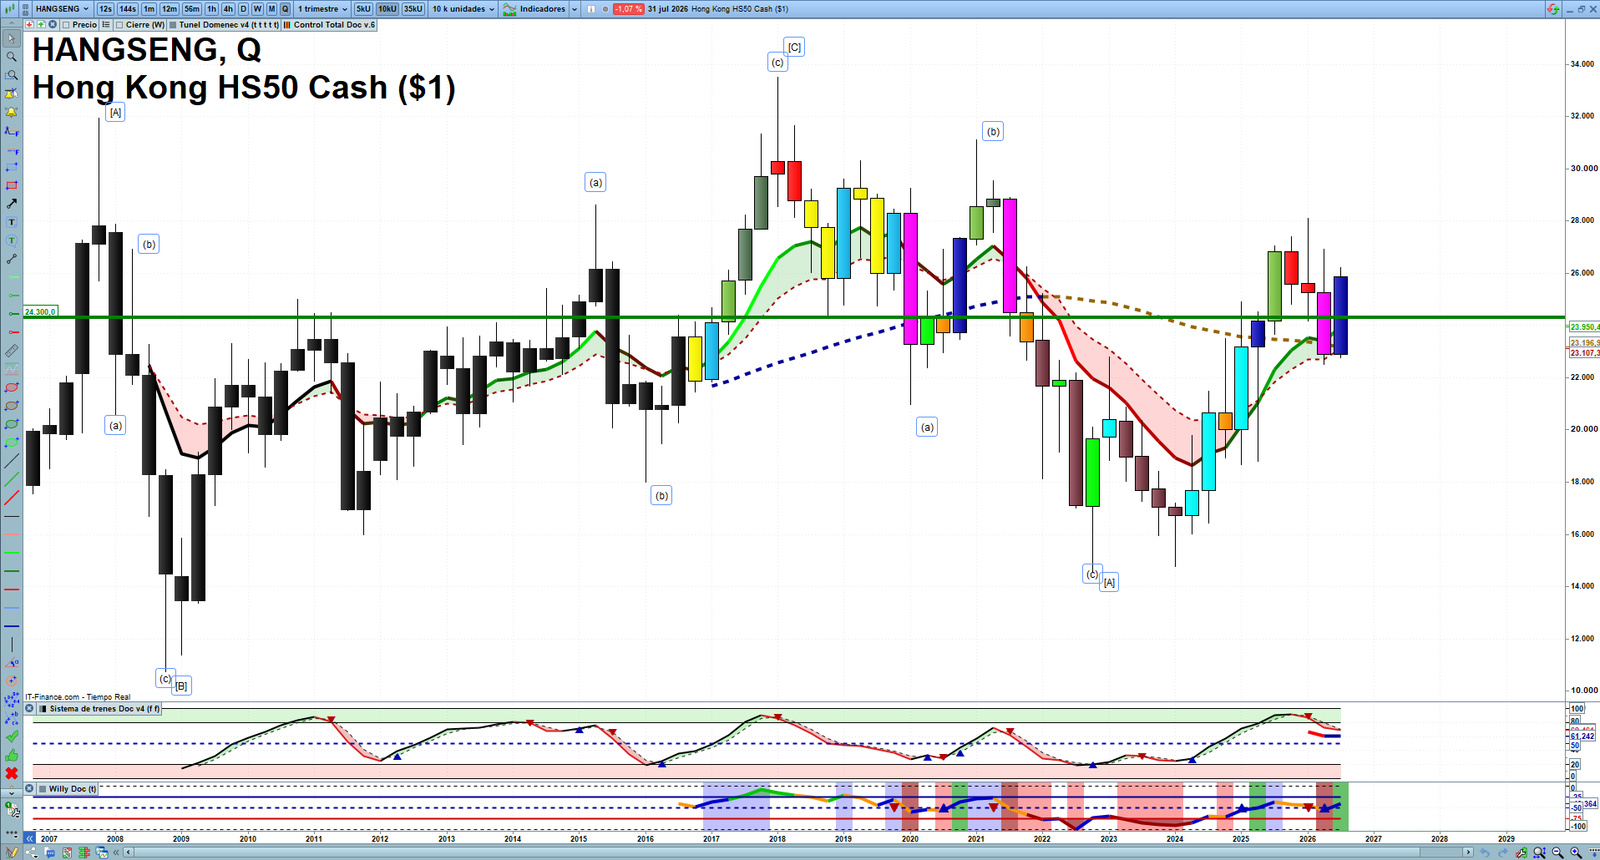Select the square text box tool

click(x=11, y=222)
